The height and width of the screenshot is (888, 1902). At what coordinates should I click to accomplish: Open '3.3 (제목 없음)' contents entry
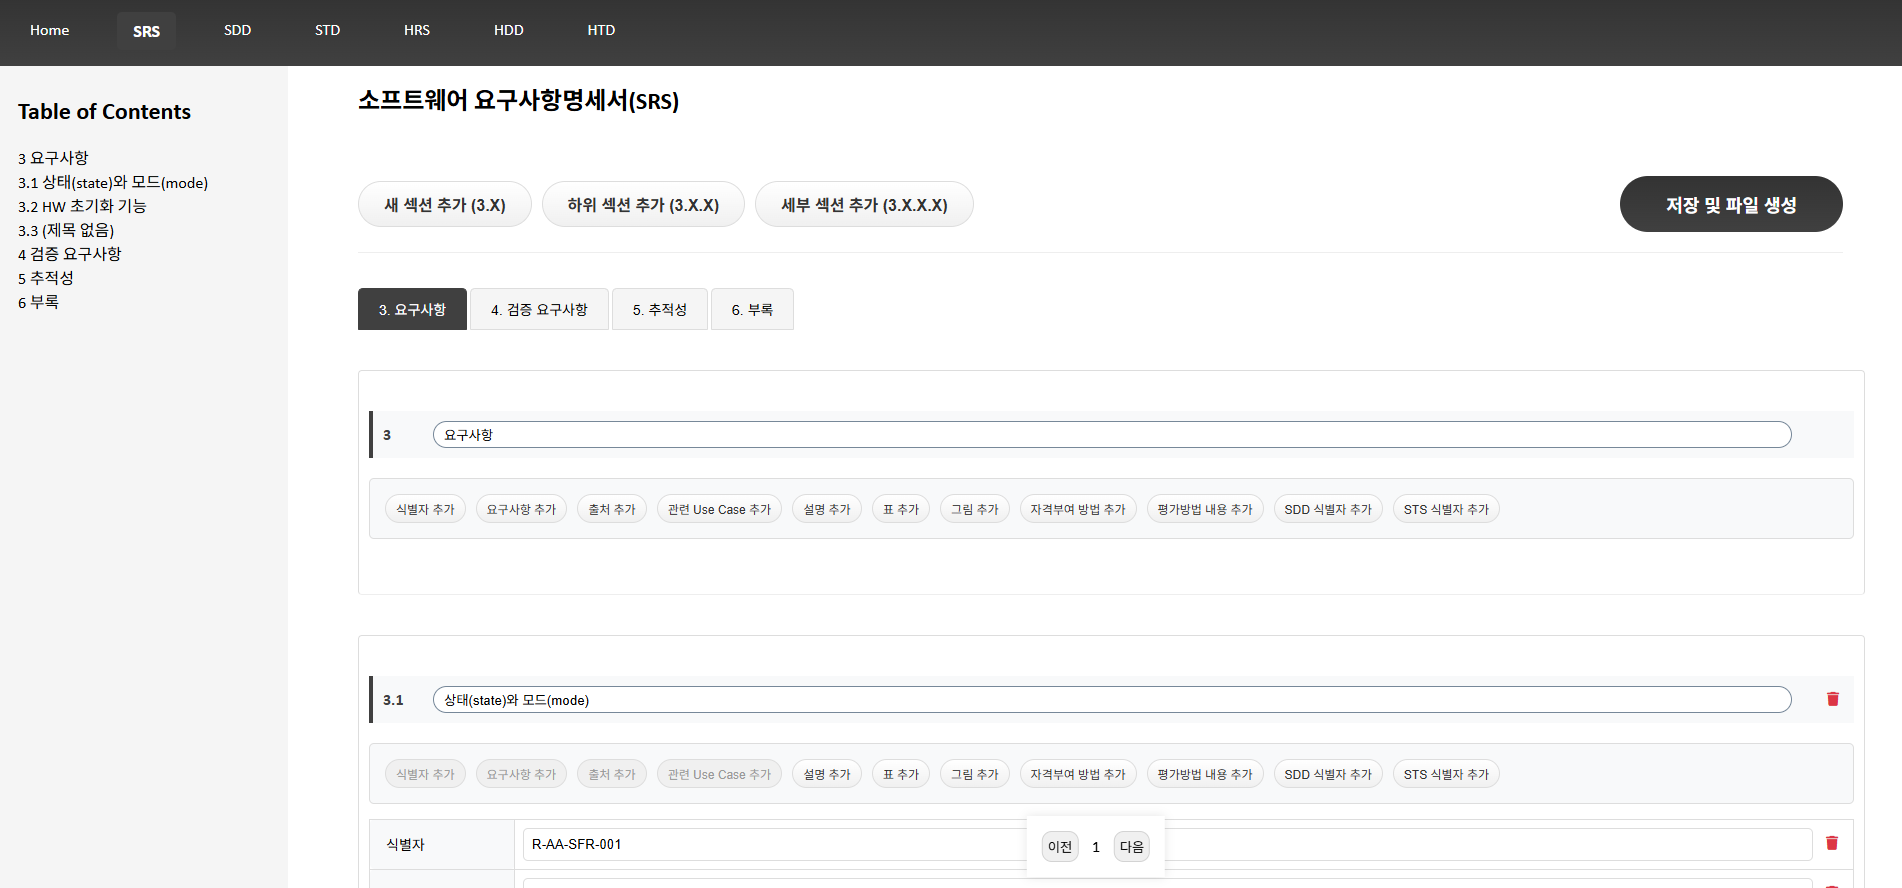pyautogui.click(x=66, y=230)
